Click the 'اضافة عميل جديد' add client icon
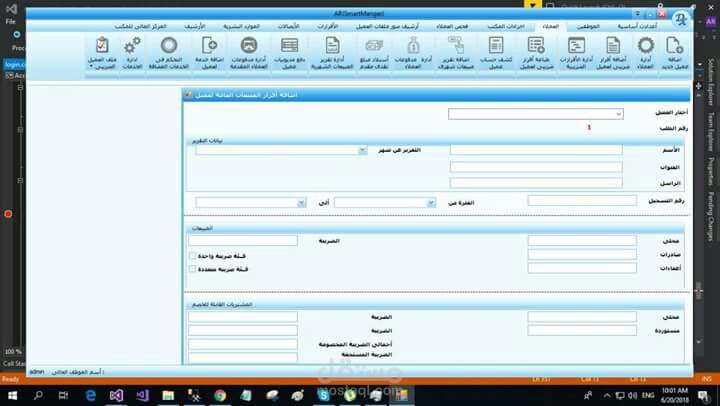Screen dimensions: 720x406 674,46
